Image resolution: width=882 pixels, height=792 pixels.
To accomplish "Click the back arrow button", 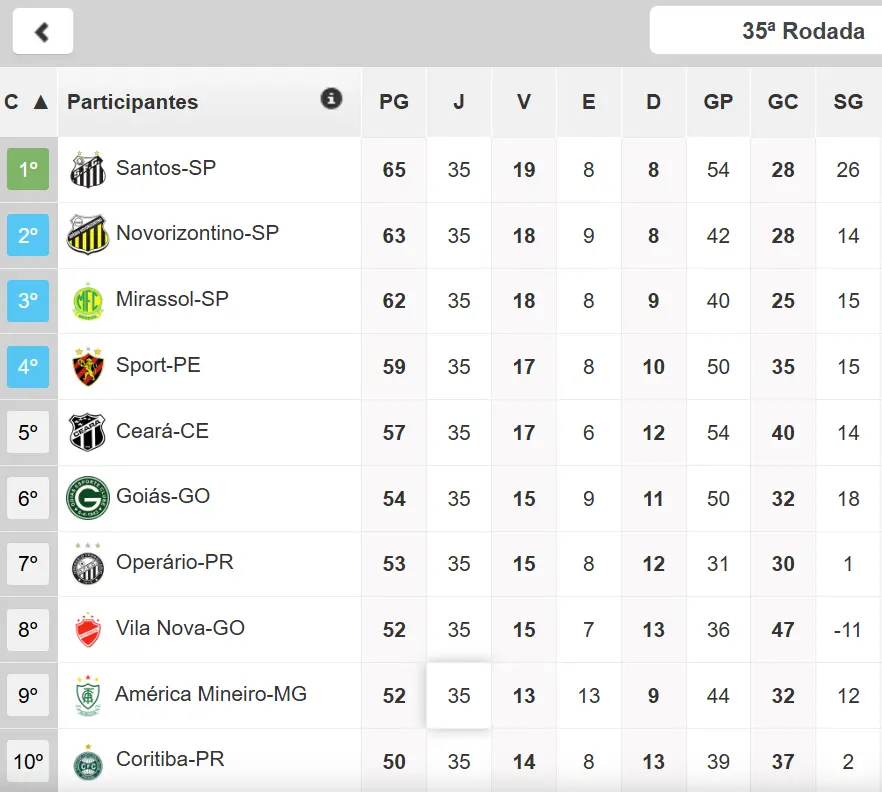I will click(x=43, y=31).
